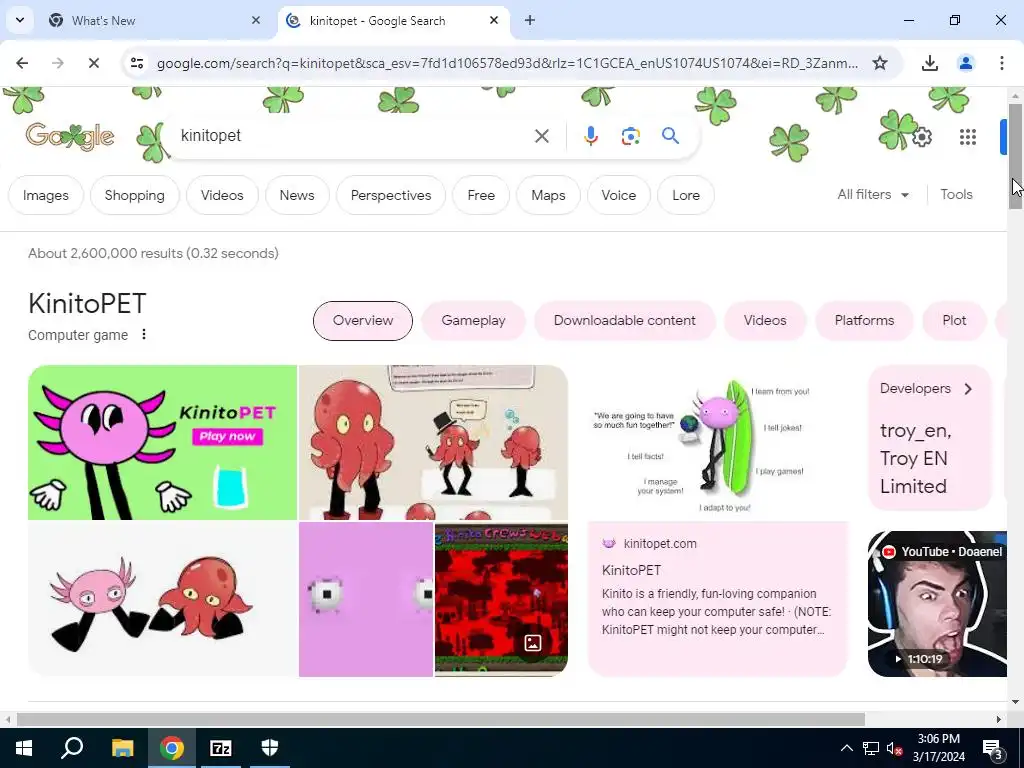Open site information icon in address bar
1024x768 pixels.
click(137, 63)
